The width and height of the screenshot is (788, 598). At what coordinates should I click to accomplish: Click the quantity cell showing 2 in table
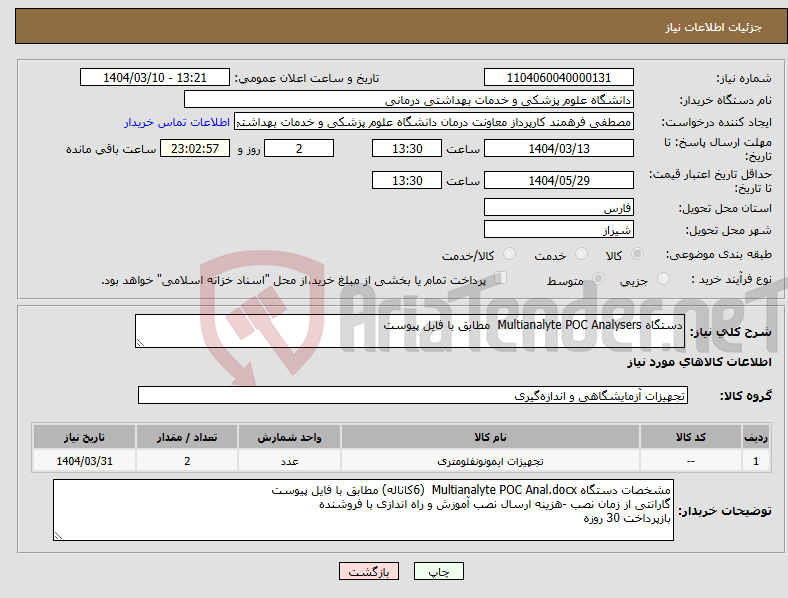pyautogui.click(x=187, y=460)
